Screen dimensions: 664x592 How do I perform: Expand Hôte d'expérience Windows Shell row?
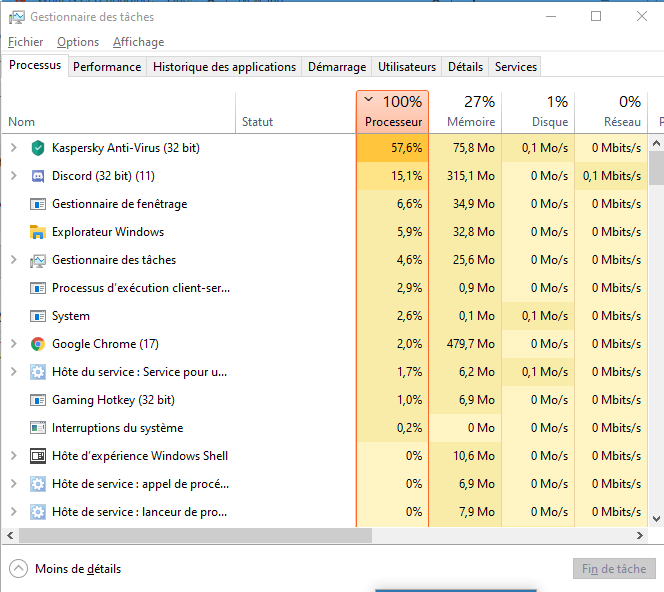(x=14, y=455)
